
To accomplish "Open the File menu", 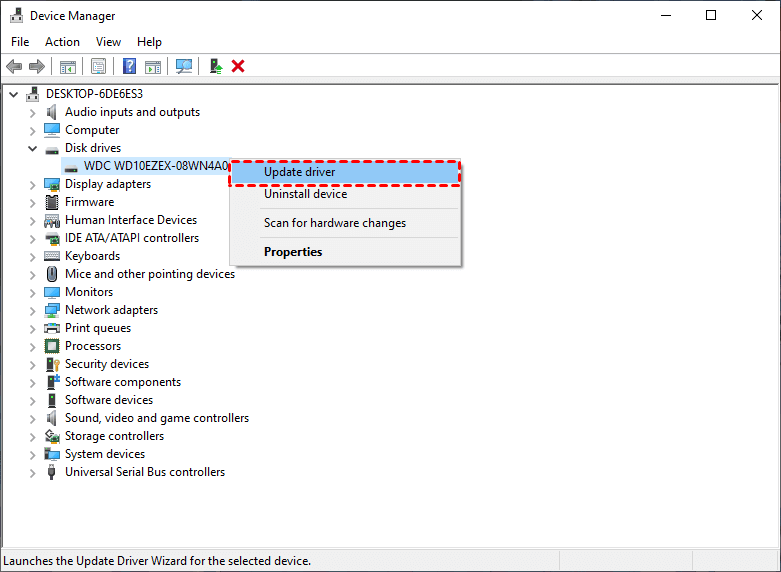I will click(x=20, y=42).
